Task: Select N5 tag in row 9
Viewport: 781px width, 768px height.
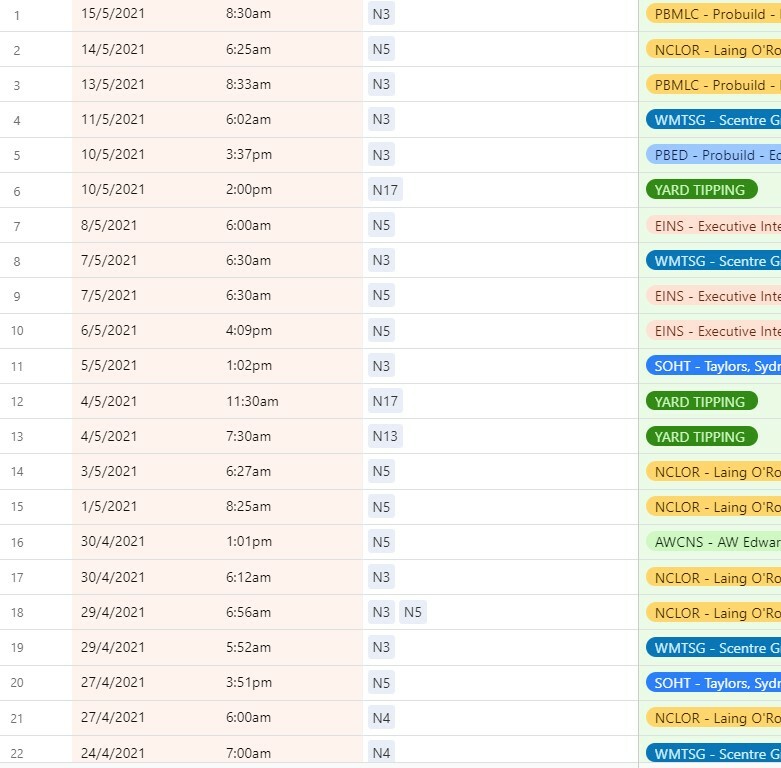Action: pos(381,295)
